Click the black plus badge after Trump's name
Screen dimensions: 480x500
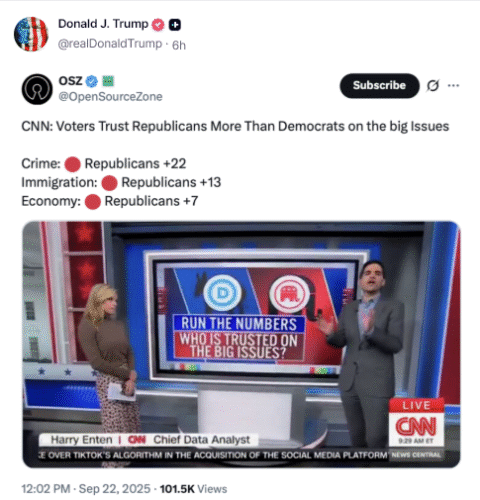(175, 25)
